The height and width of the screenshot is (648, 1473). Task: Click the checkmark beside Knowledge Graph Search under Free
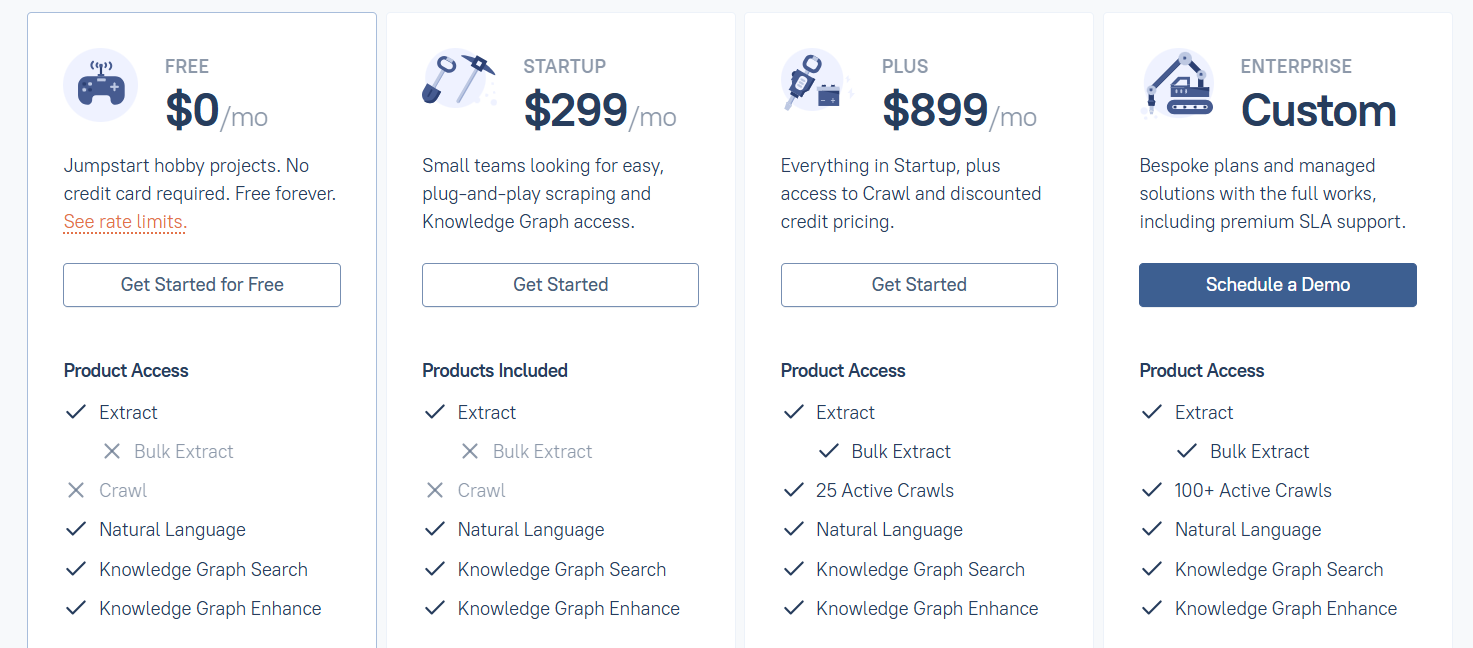pos(76,568)
